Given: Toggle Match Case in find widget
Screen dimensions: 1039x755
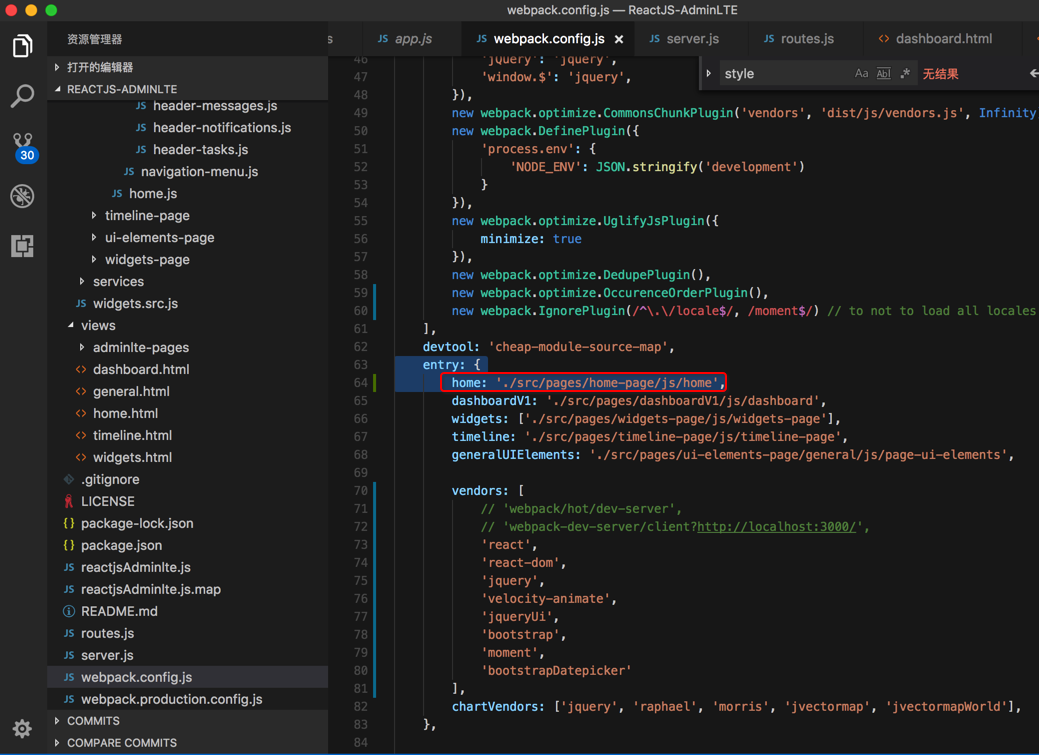Looking at the screenshot, I should point(861,74).
